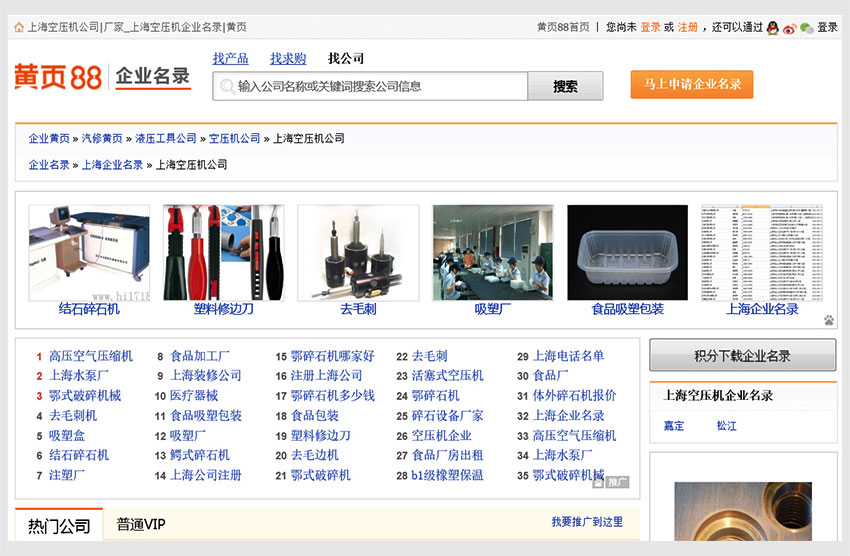
Task: Select the 找求购 search tab
Action: point(288,59)
